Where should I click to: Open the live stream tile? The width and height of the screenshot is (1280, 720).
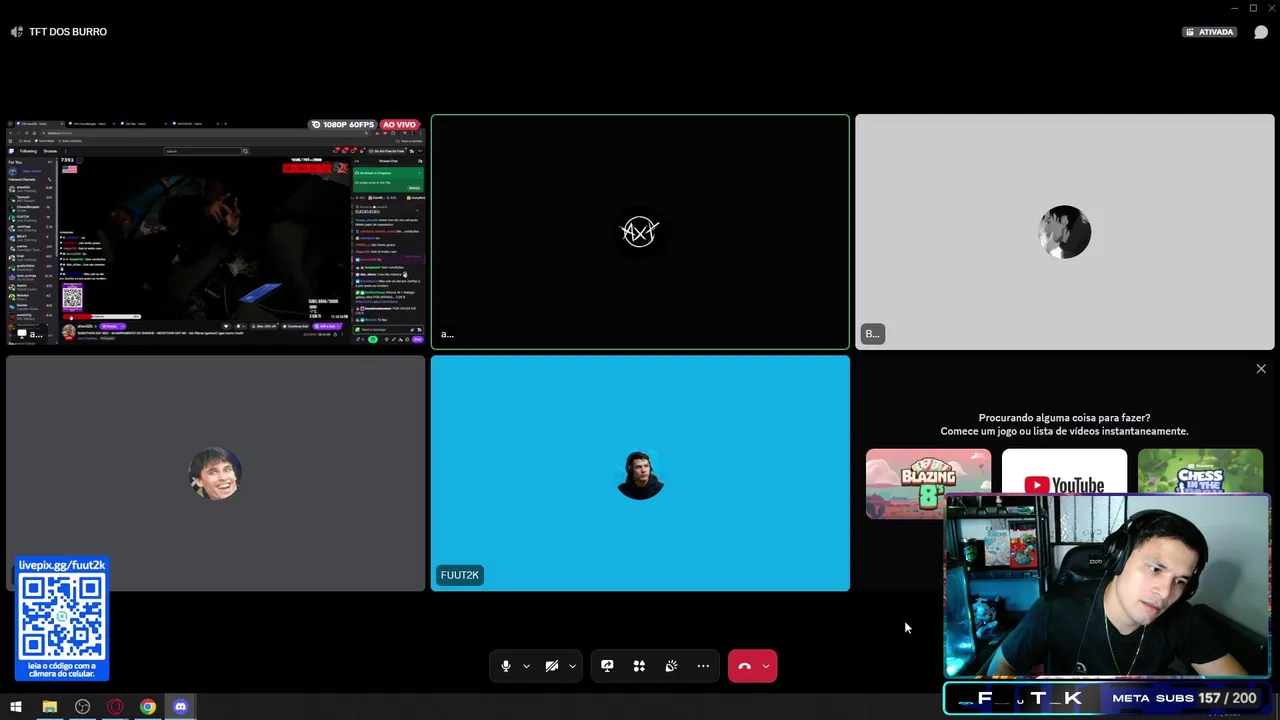pos(215,232)
